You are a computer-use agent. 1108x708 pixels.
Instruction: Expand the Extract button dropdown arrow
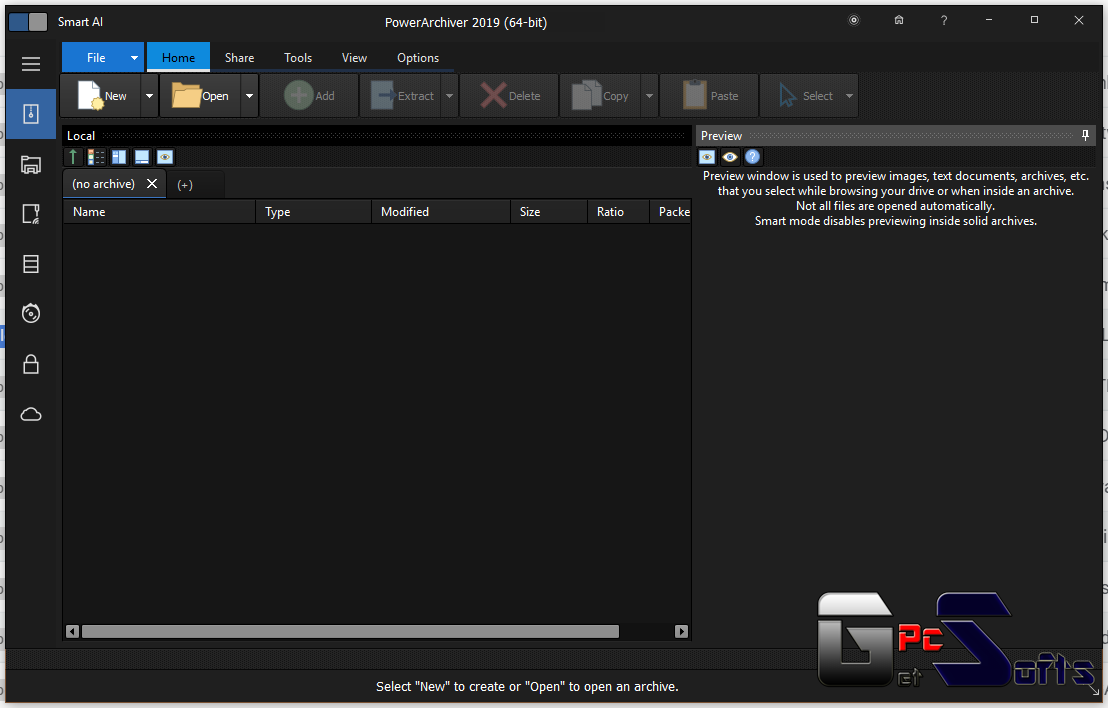click(449, 95)
